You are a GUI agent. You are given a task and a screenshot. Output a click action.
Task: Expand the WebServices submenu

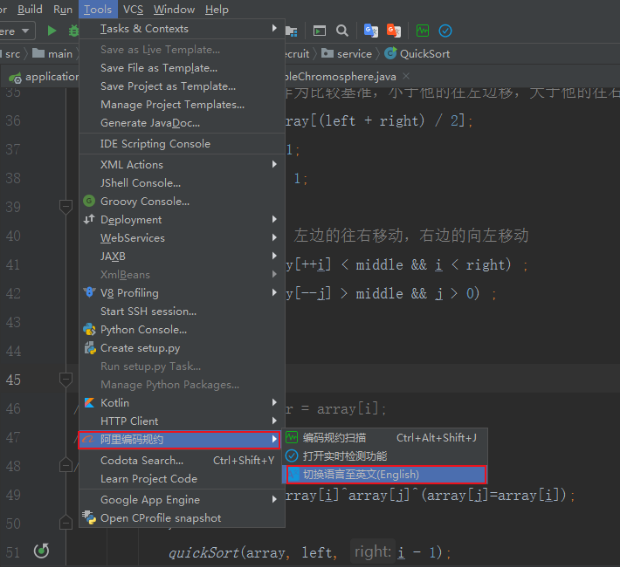pyautogui.click(x=182, y=238)
